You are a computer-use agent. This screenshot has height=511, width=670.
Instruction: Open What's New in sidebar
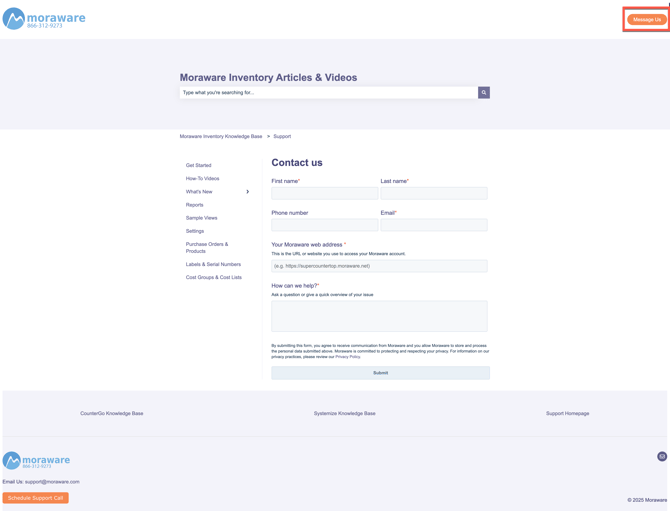(199, 191)
